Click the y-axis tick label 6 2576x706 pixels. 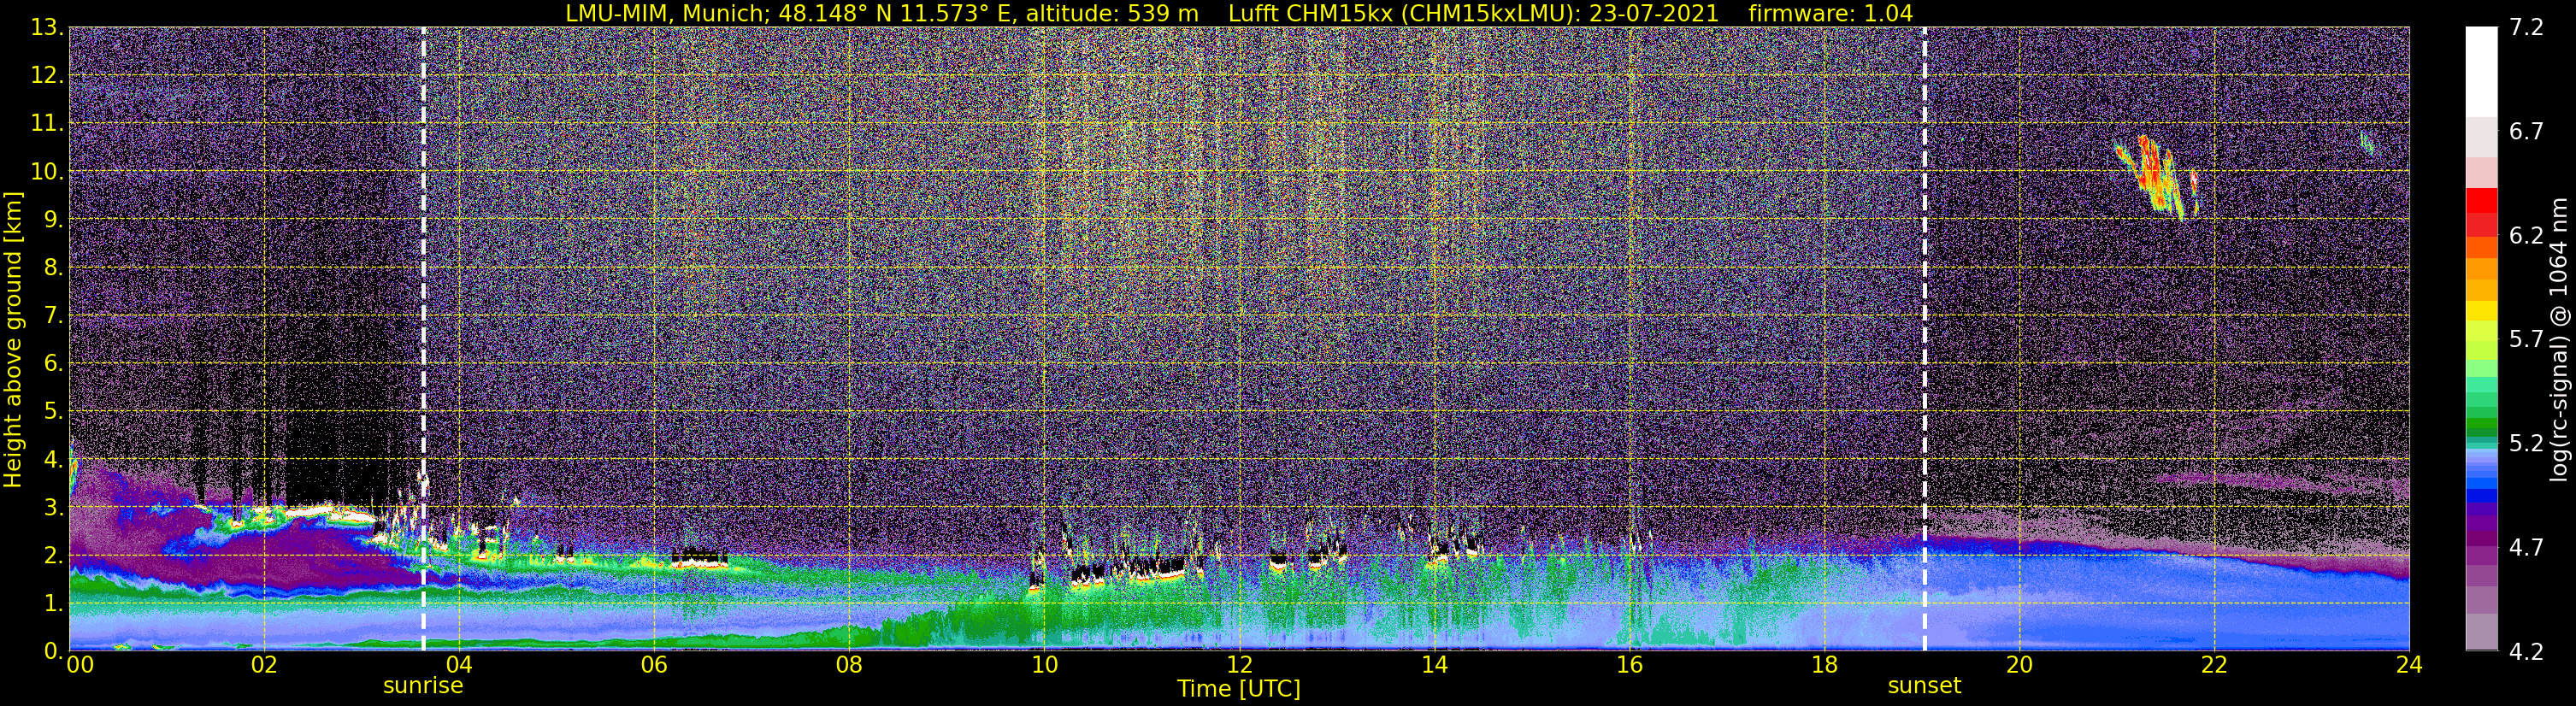point(54,363)
